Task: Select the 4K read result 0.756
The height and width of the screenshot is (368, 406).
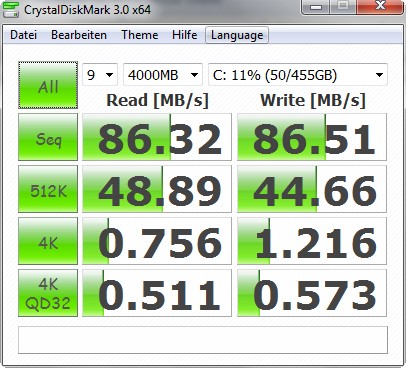Action: pos(157,241)
